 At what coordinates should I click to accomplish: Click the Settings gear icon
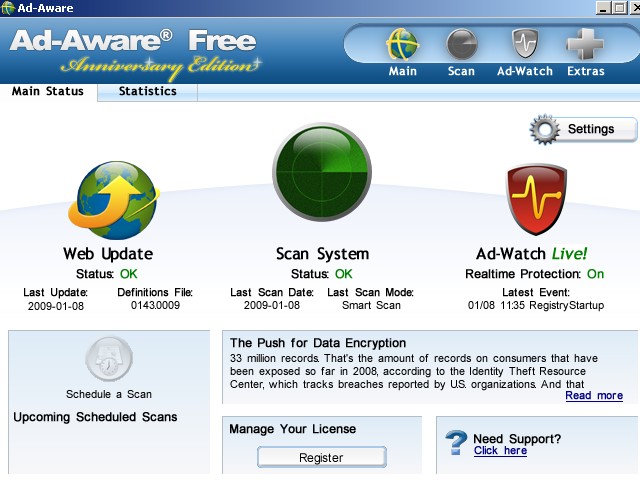coord(544,129)
